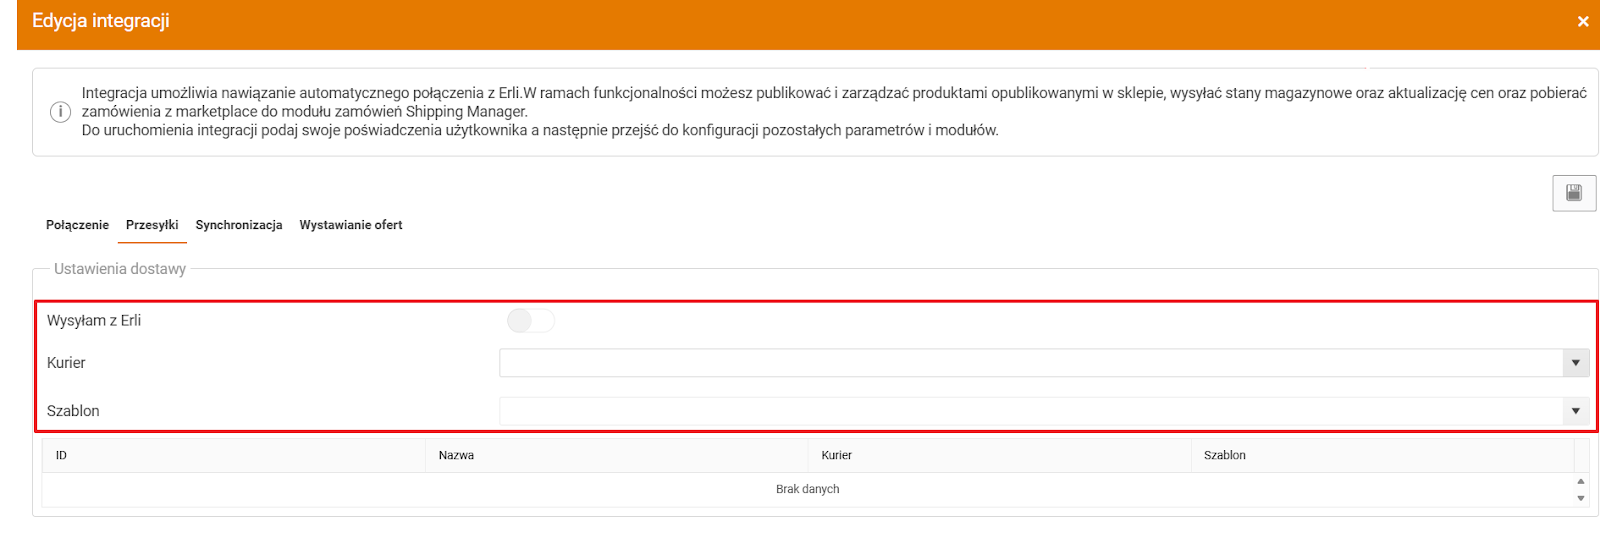Save integration with the floppy disk icon
Viewport: 1600px width, 538px height.
(x=1574, y=193)
